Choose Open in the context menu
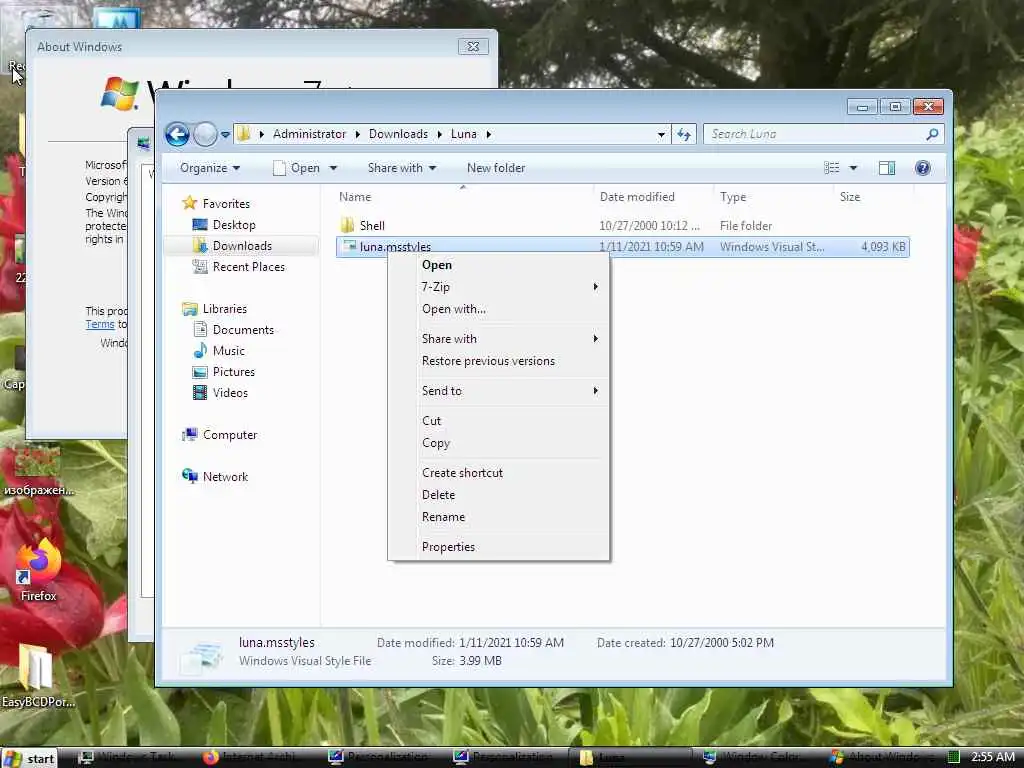The height and width of the screenshot is (768, 1024). (499, 265)
